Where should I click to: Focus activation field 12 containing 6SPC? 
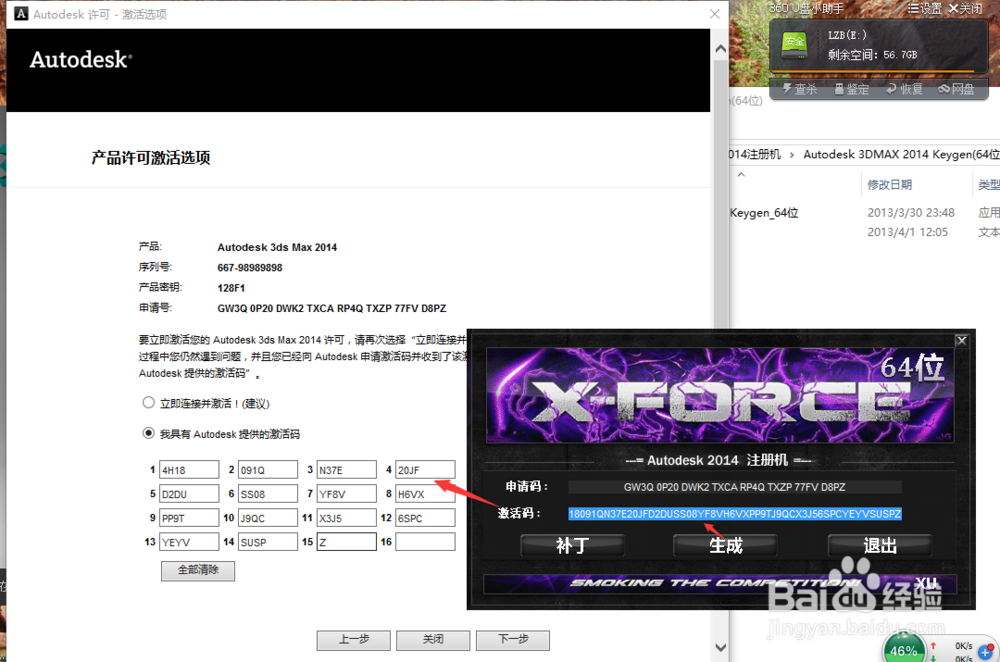coord(425,518)
